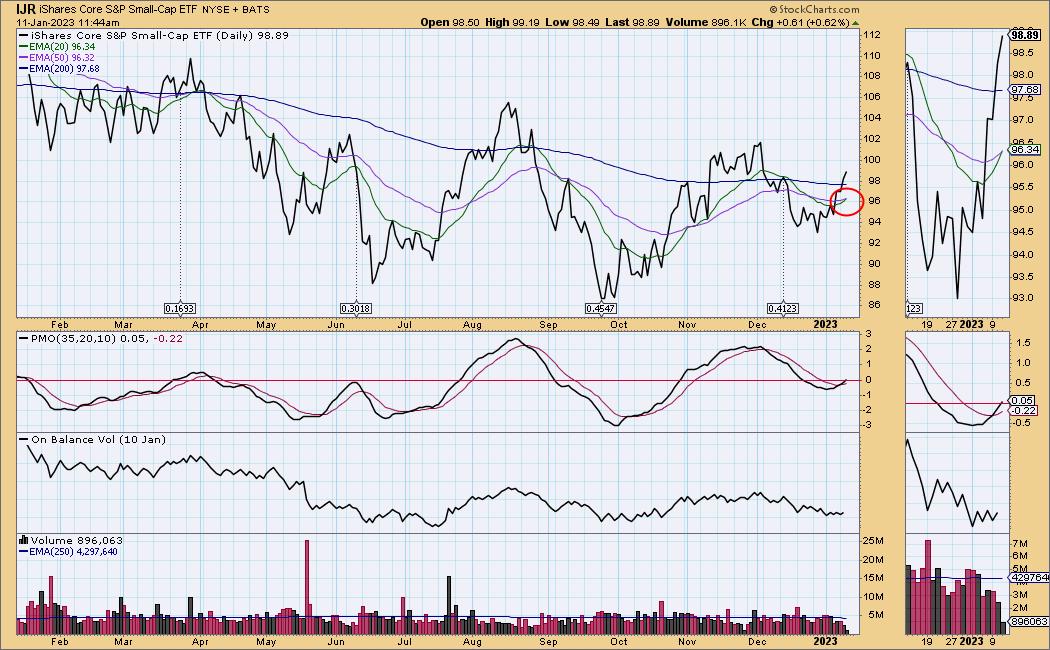Click the 25M label on the volume axis

coord(874,541)
